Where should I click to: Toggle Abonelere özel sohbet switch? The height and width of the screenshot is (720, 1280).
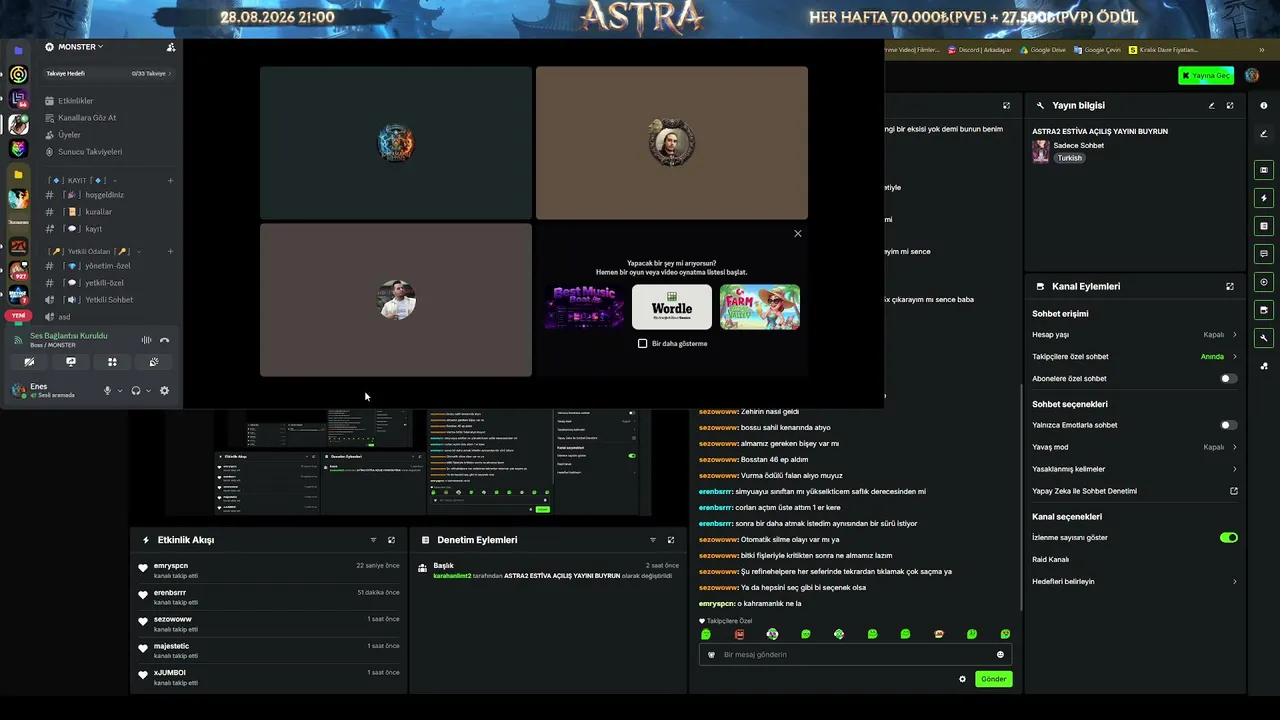point(1229,379)
